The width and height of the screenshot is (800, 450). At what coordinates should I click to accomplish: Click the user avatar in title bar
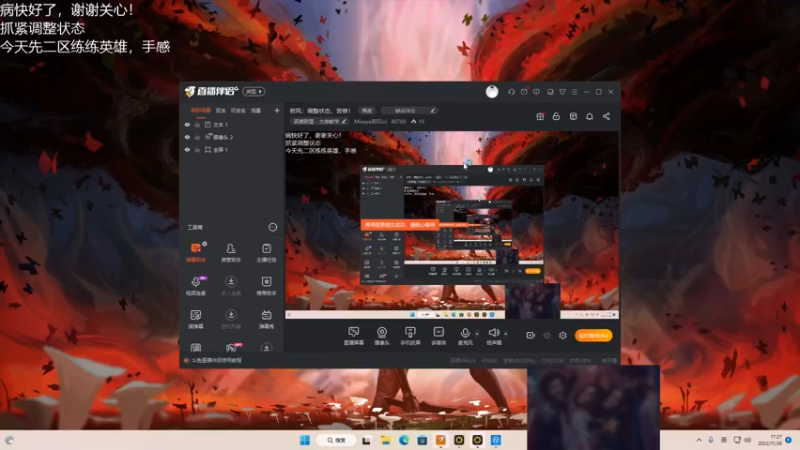pyautogui.click(x=492, y=91)
